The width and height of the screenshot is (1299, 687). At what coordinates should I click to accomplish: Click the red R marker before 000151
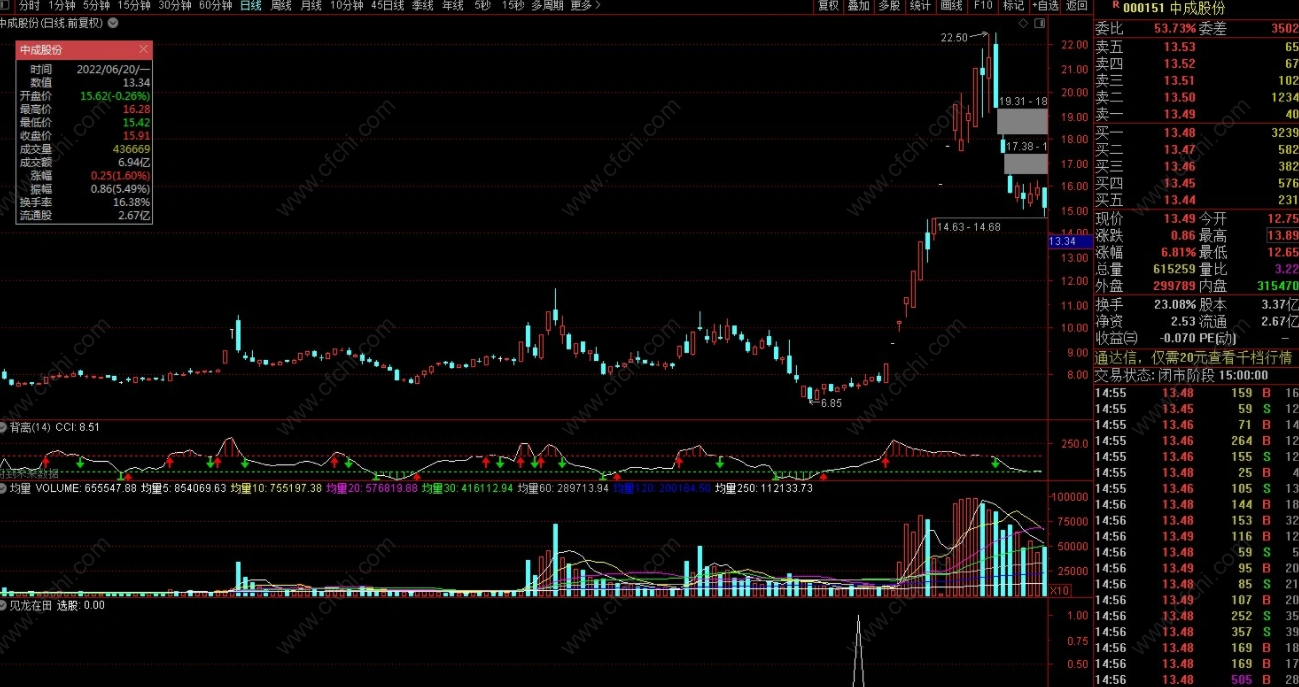click(1115, 5)
